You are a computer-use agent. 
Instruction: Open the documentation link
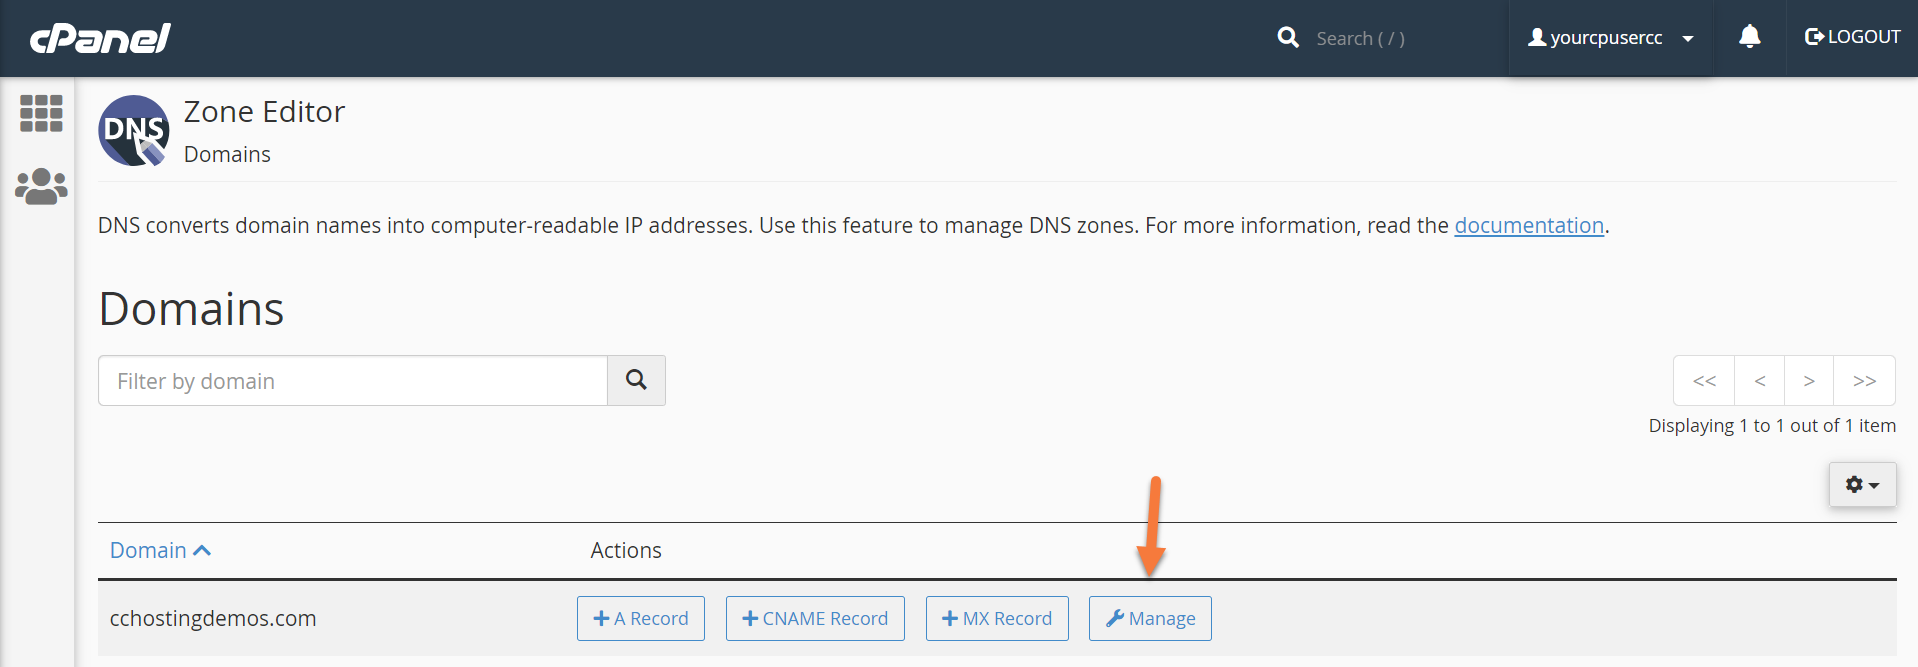click(x=1528, y=225)
